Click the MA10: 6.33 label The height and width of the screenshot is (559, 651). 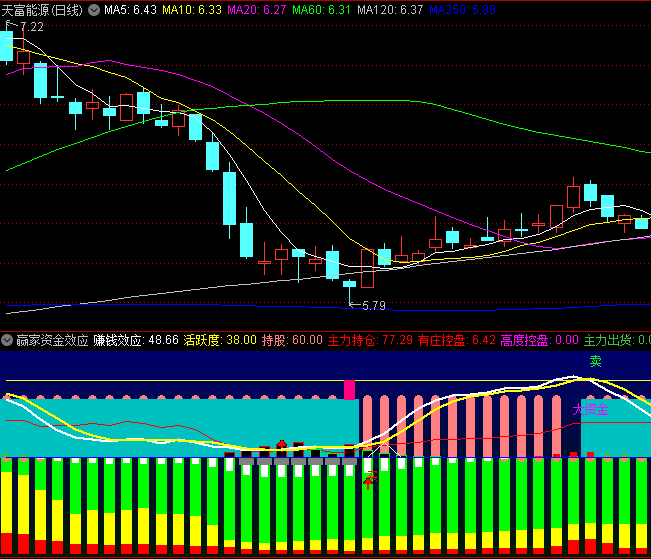pos(192,10)
